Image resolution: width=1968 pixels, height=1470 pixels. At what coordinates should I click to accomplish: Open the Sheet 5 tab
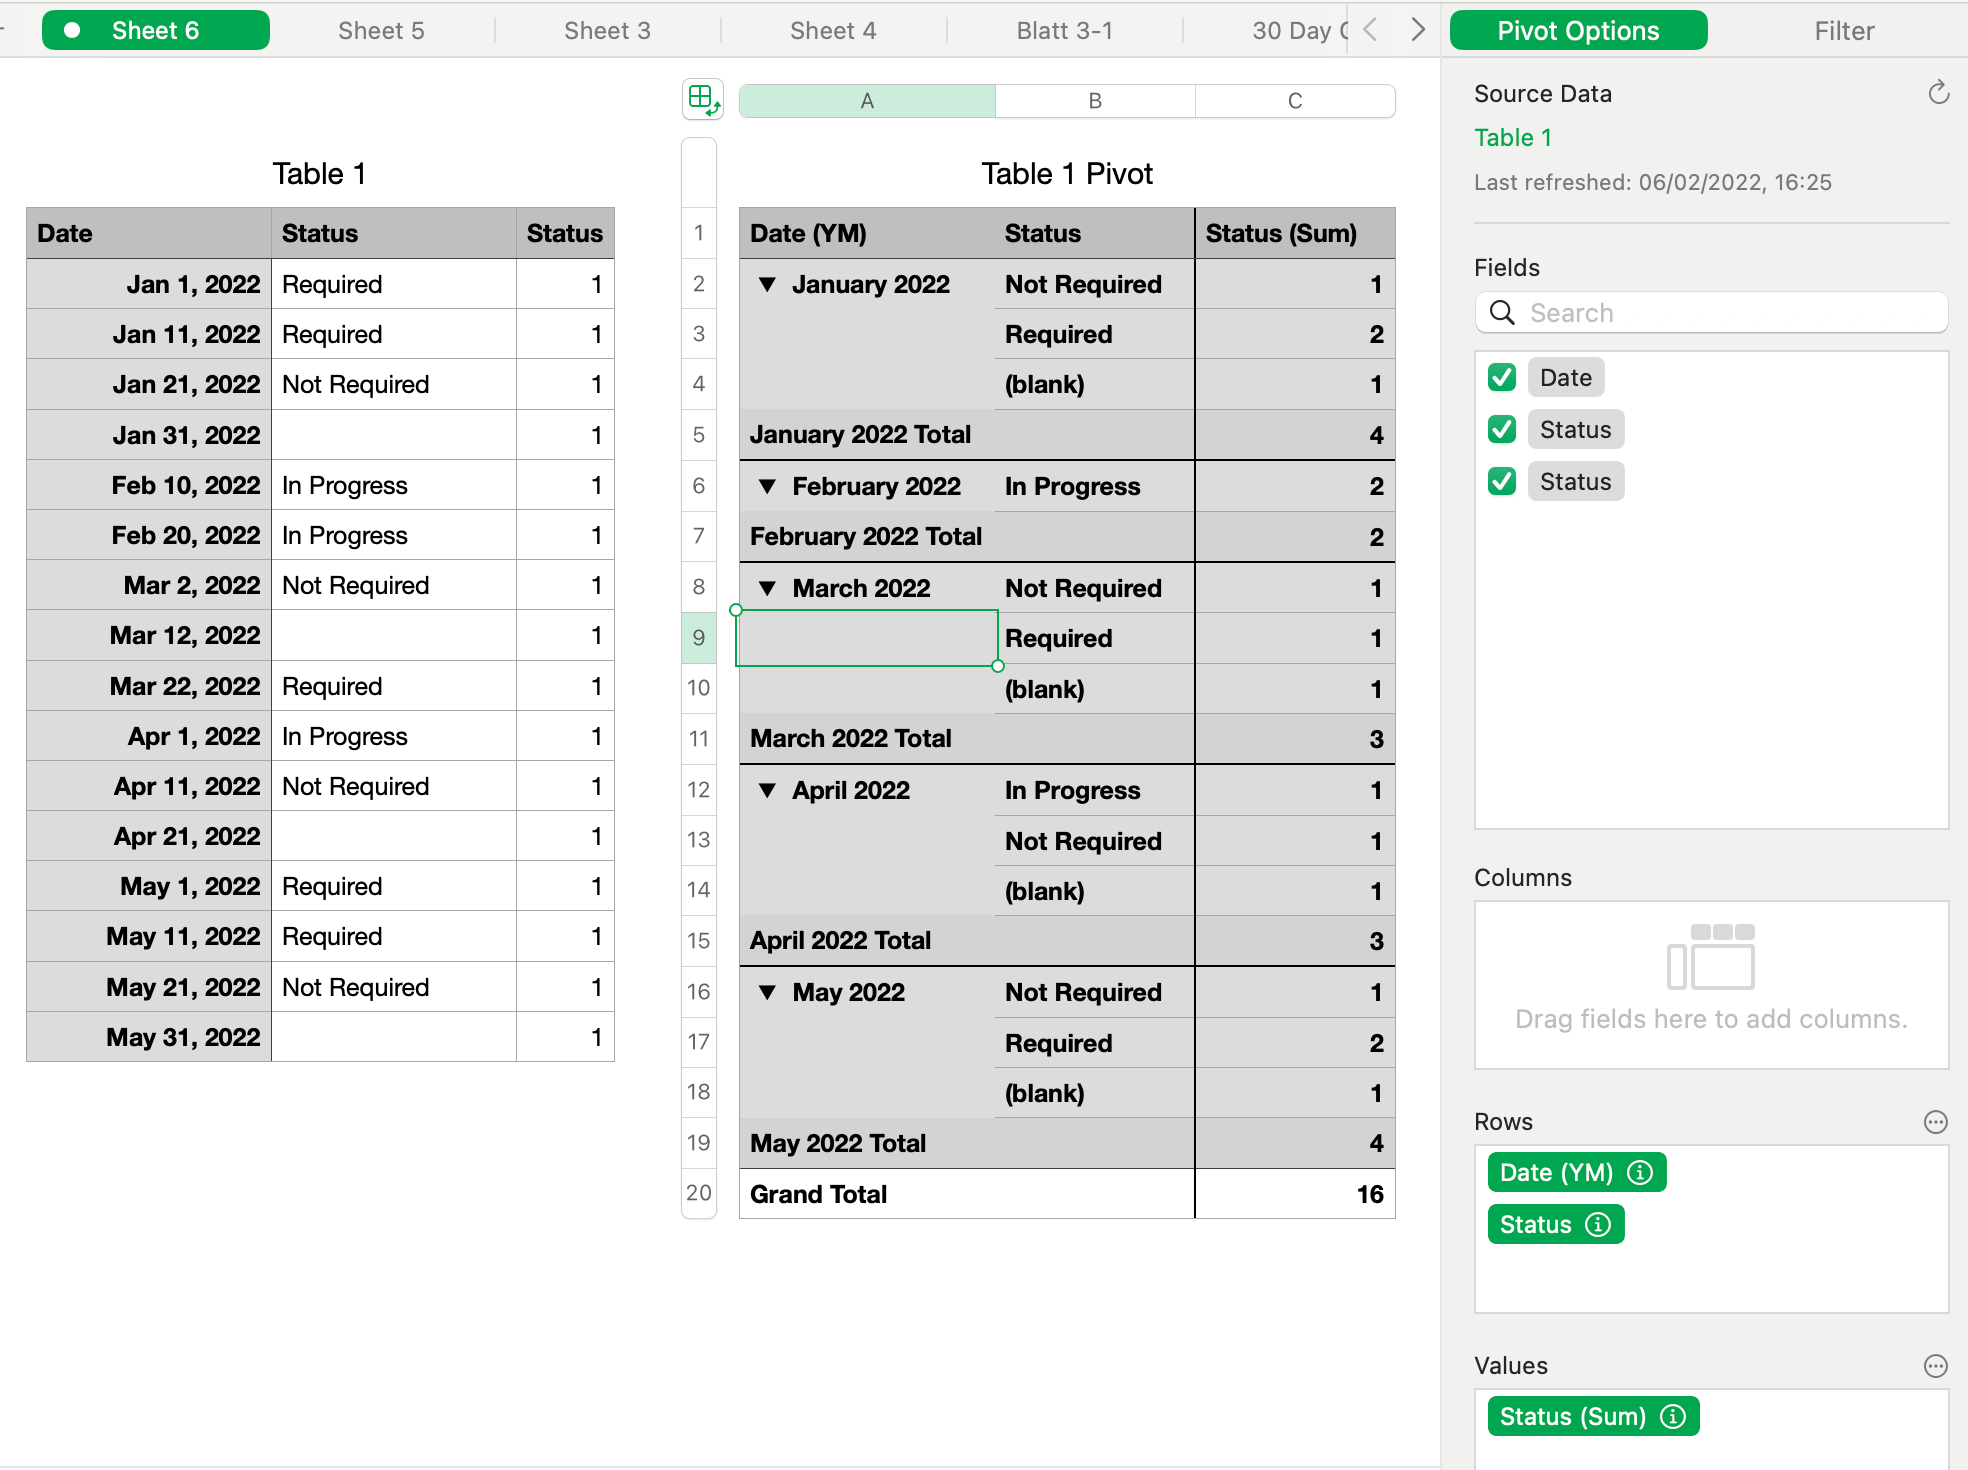pos(381,31)
